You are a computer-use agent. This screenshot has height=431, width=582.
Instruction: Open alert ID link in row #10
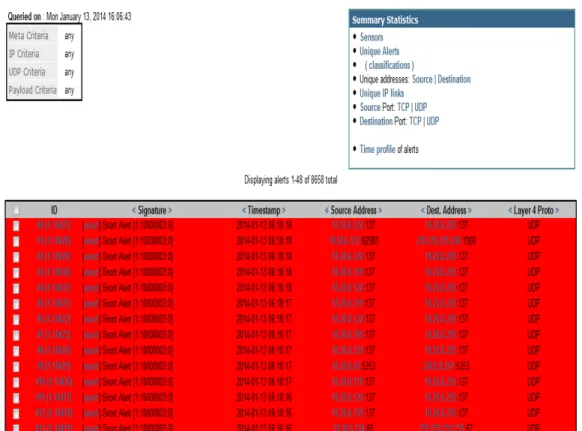point(54,382)
